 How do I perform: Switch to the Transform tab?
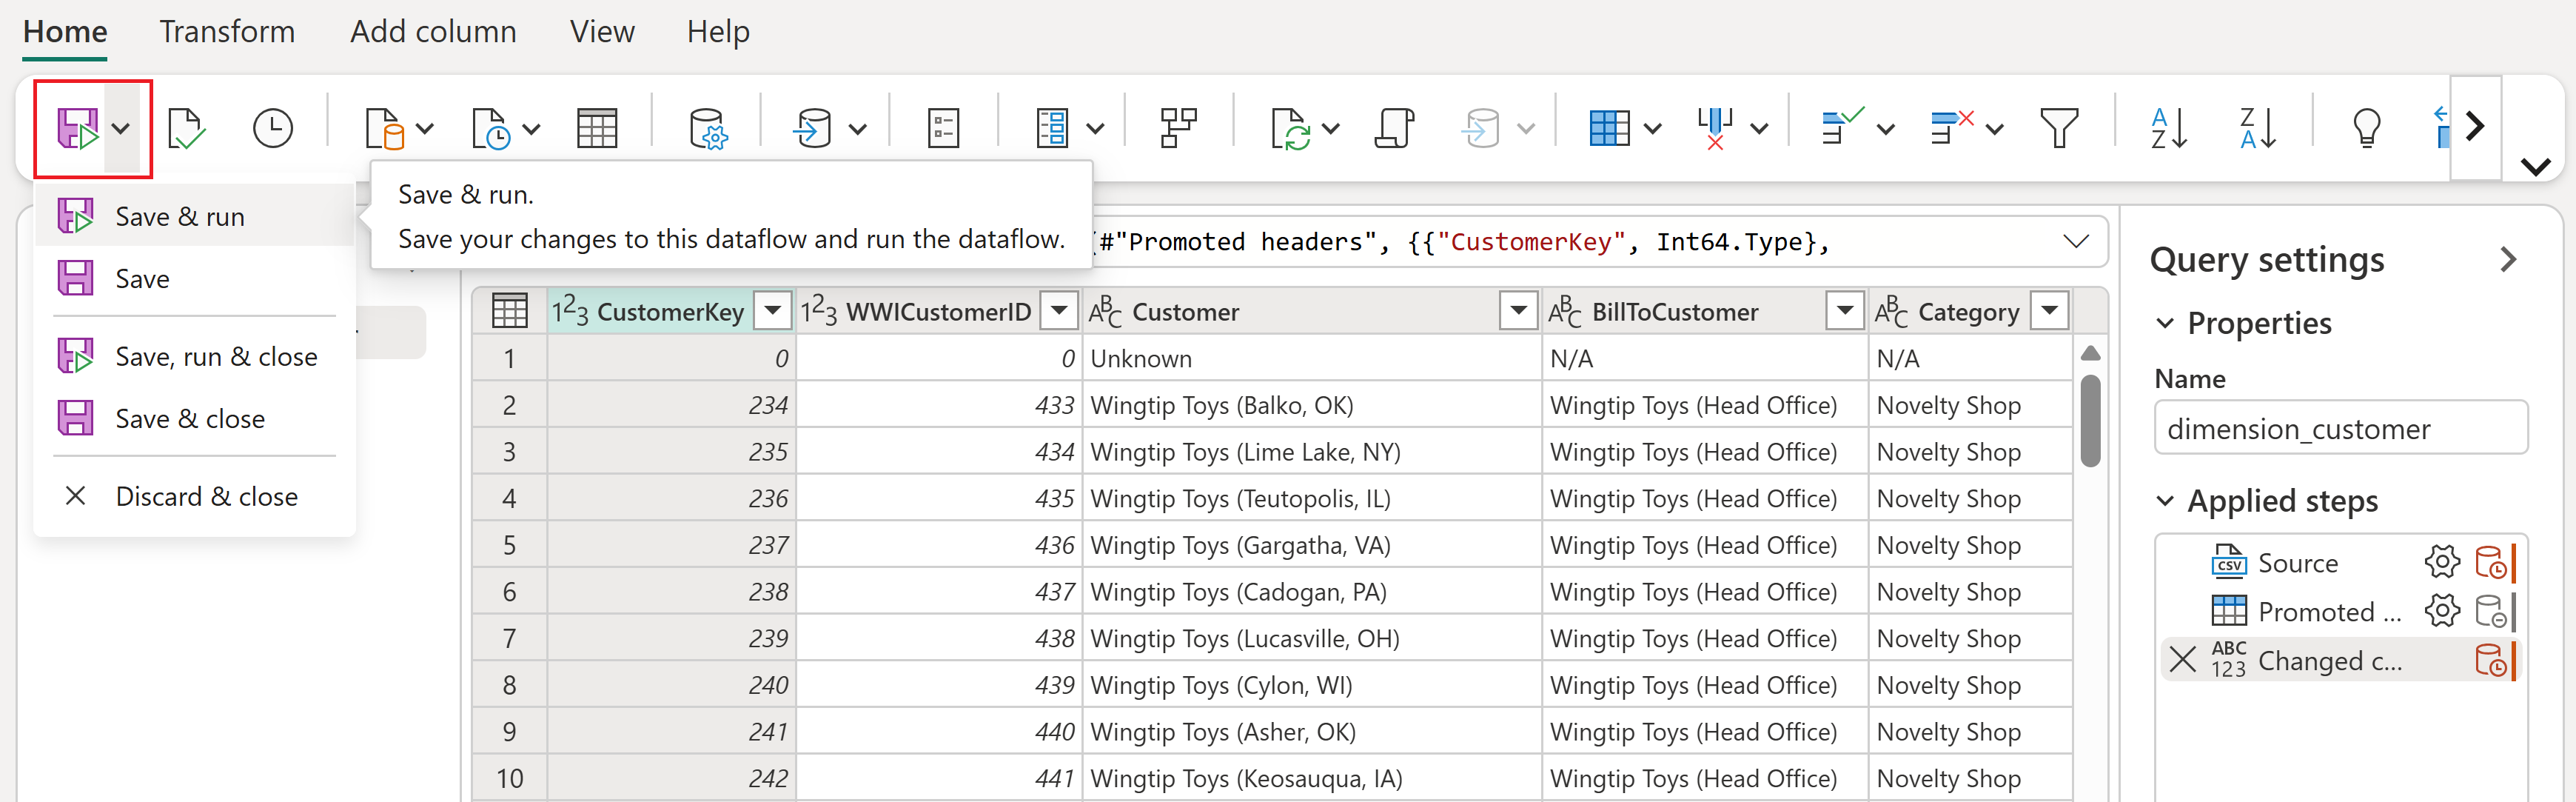point(227,32)
